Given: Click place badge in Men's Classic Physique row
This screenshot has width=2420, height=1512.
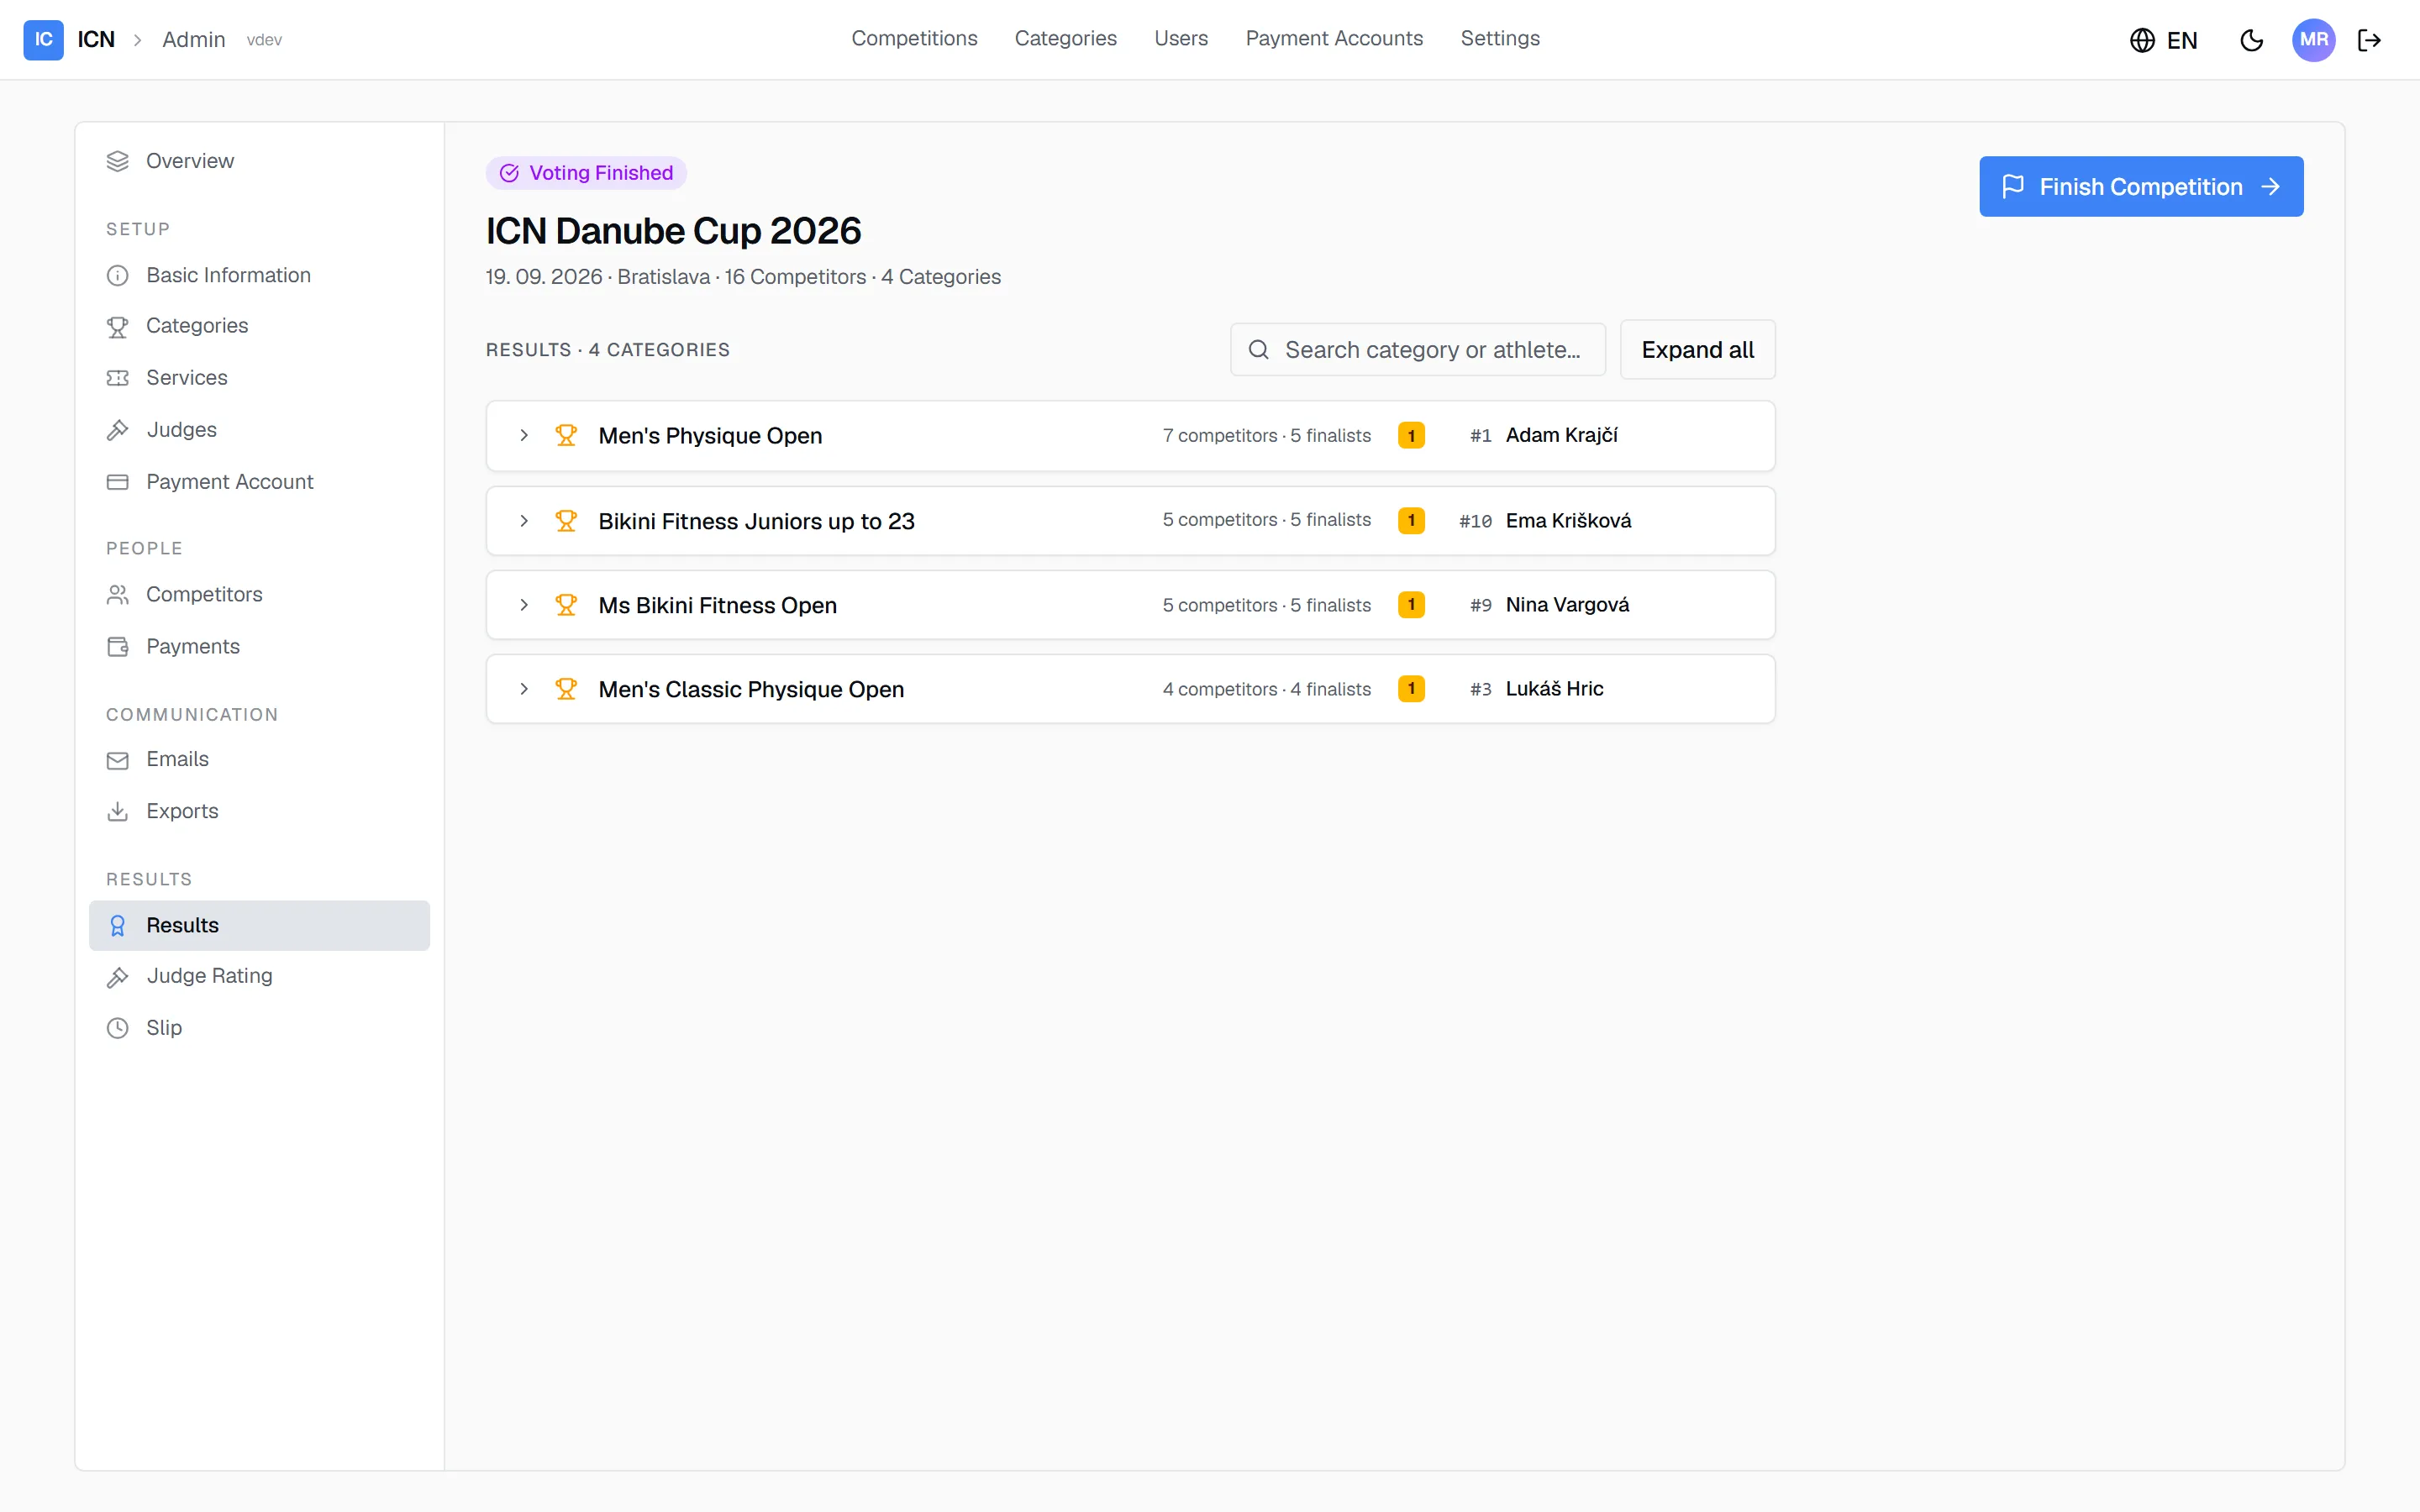Looking at the screenshot, I should pos(1411,689).
